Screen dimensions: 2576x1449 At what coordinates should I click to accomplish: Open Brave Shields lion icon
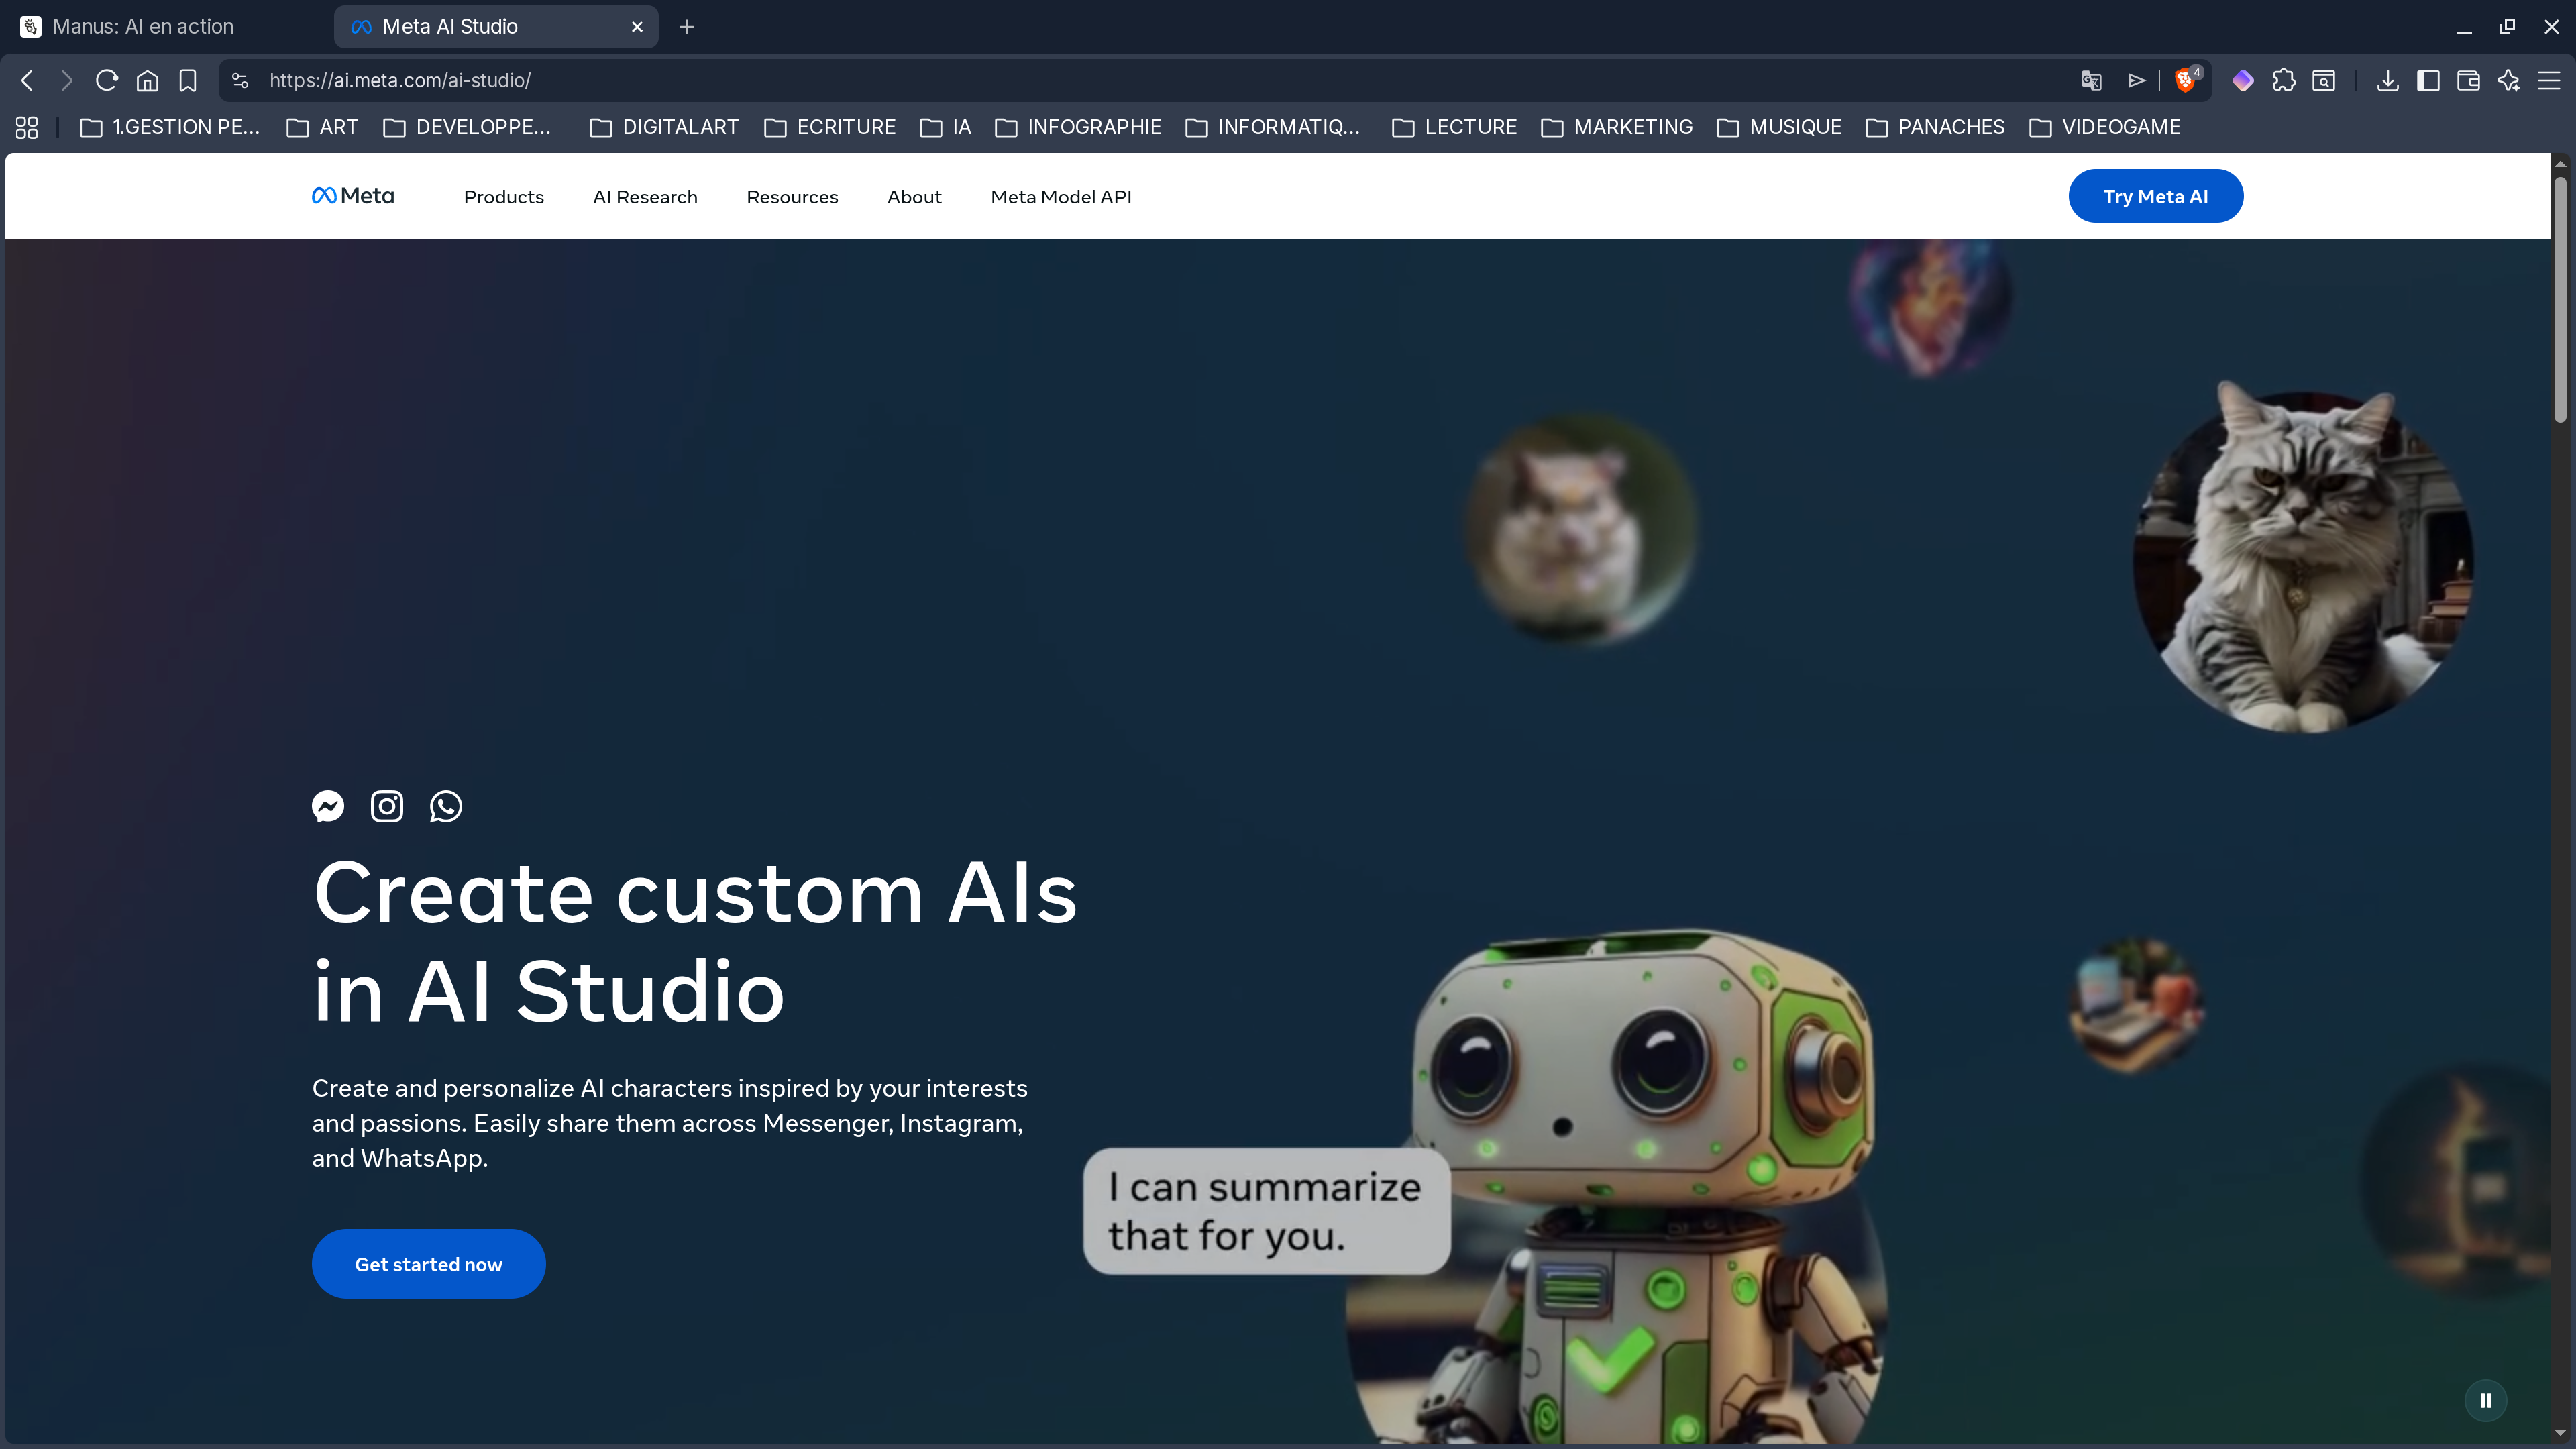click(x=2186, y=80)
